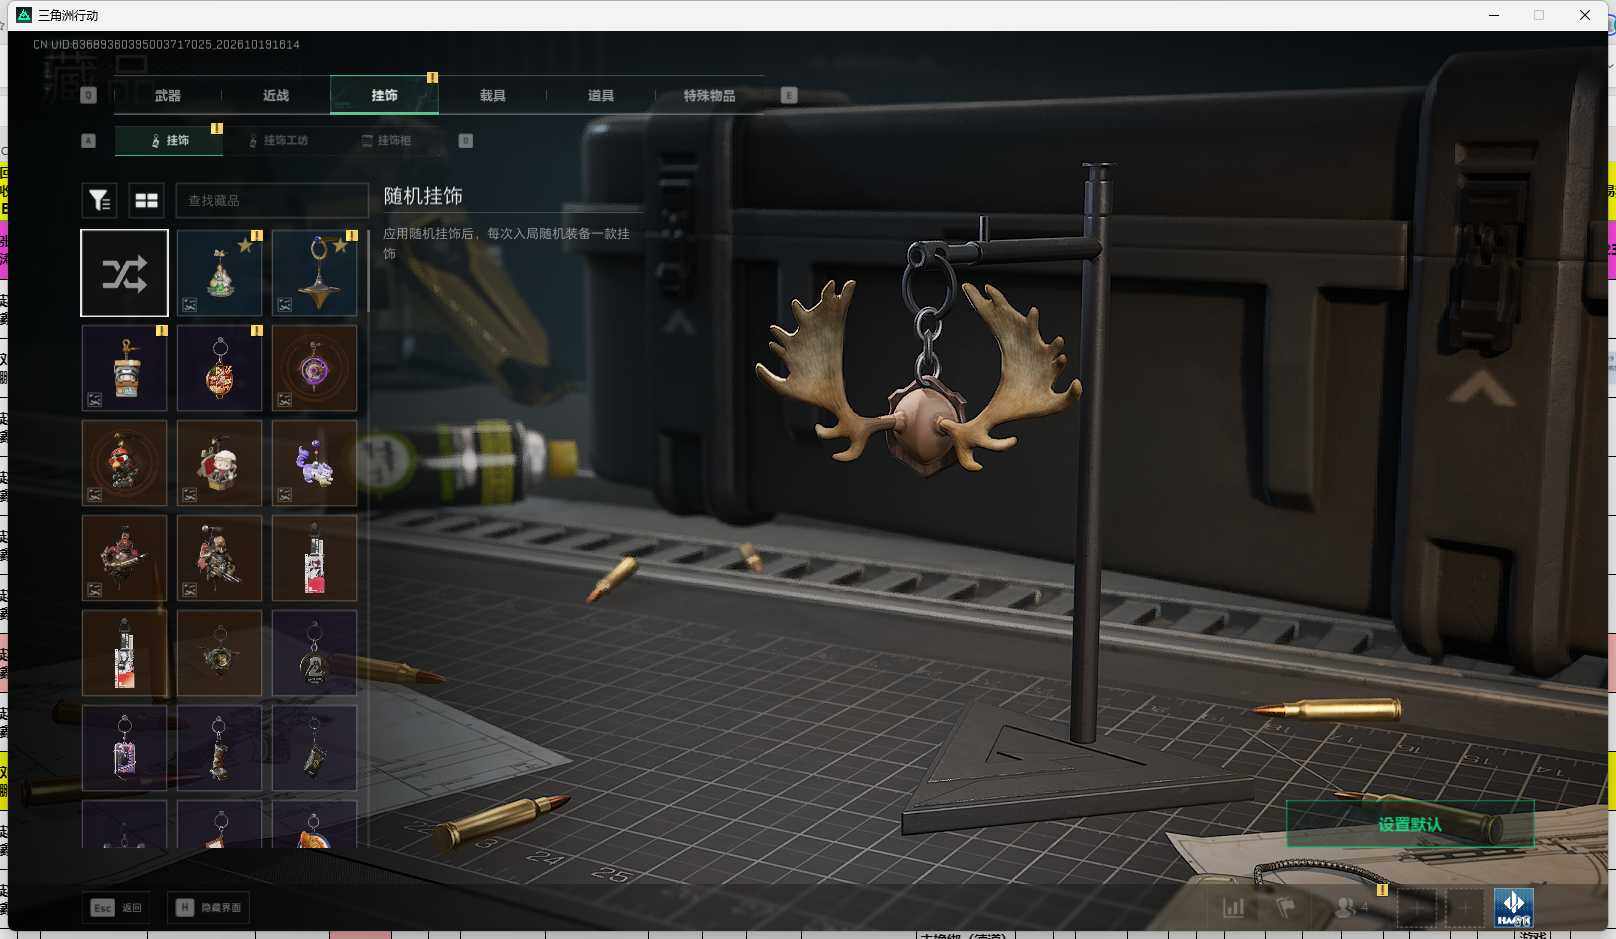Open the statistics bar chart icon
This screenshot has height=939, width=1616.
(1233, 907)
